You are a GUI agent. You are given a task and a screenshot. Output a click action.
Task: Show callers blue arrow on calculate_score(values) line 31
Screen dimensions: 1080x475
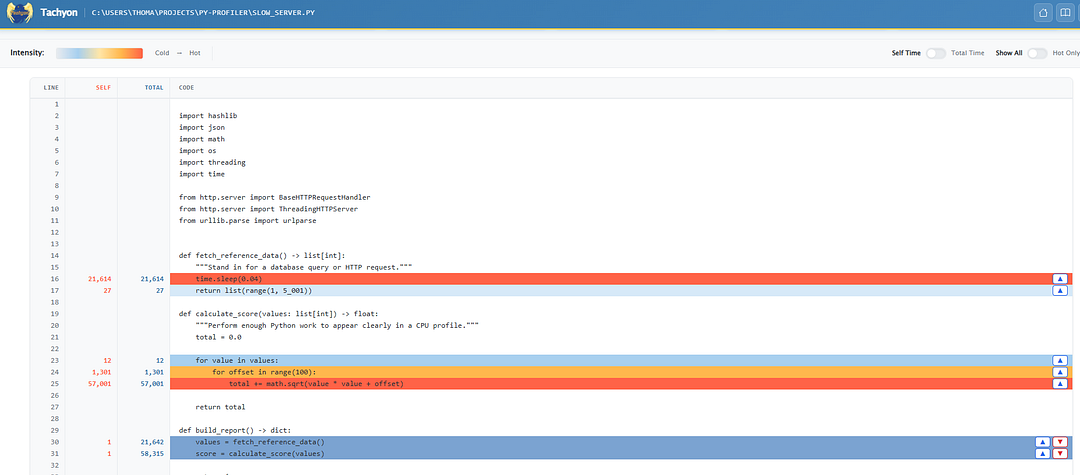(1043, 454)
